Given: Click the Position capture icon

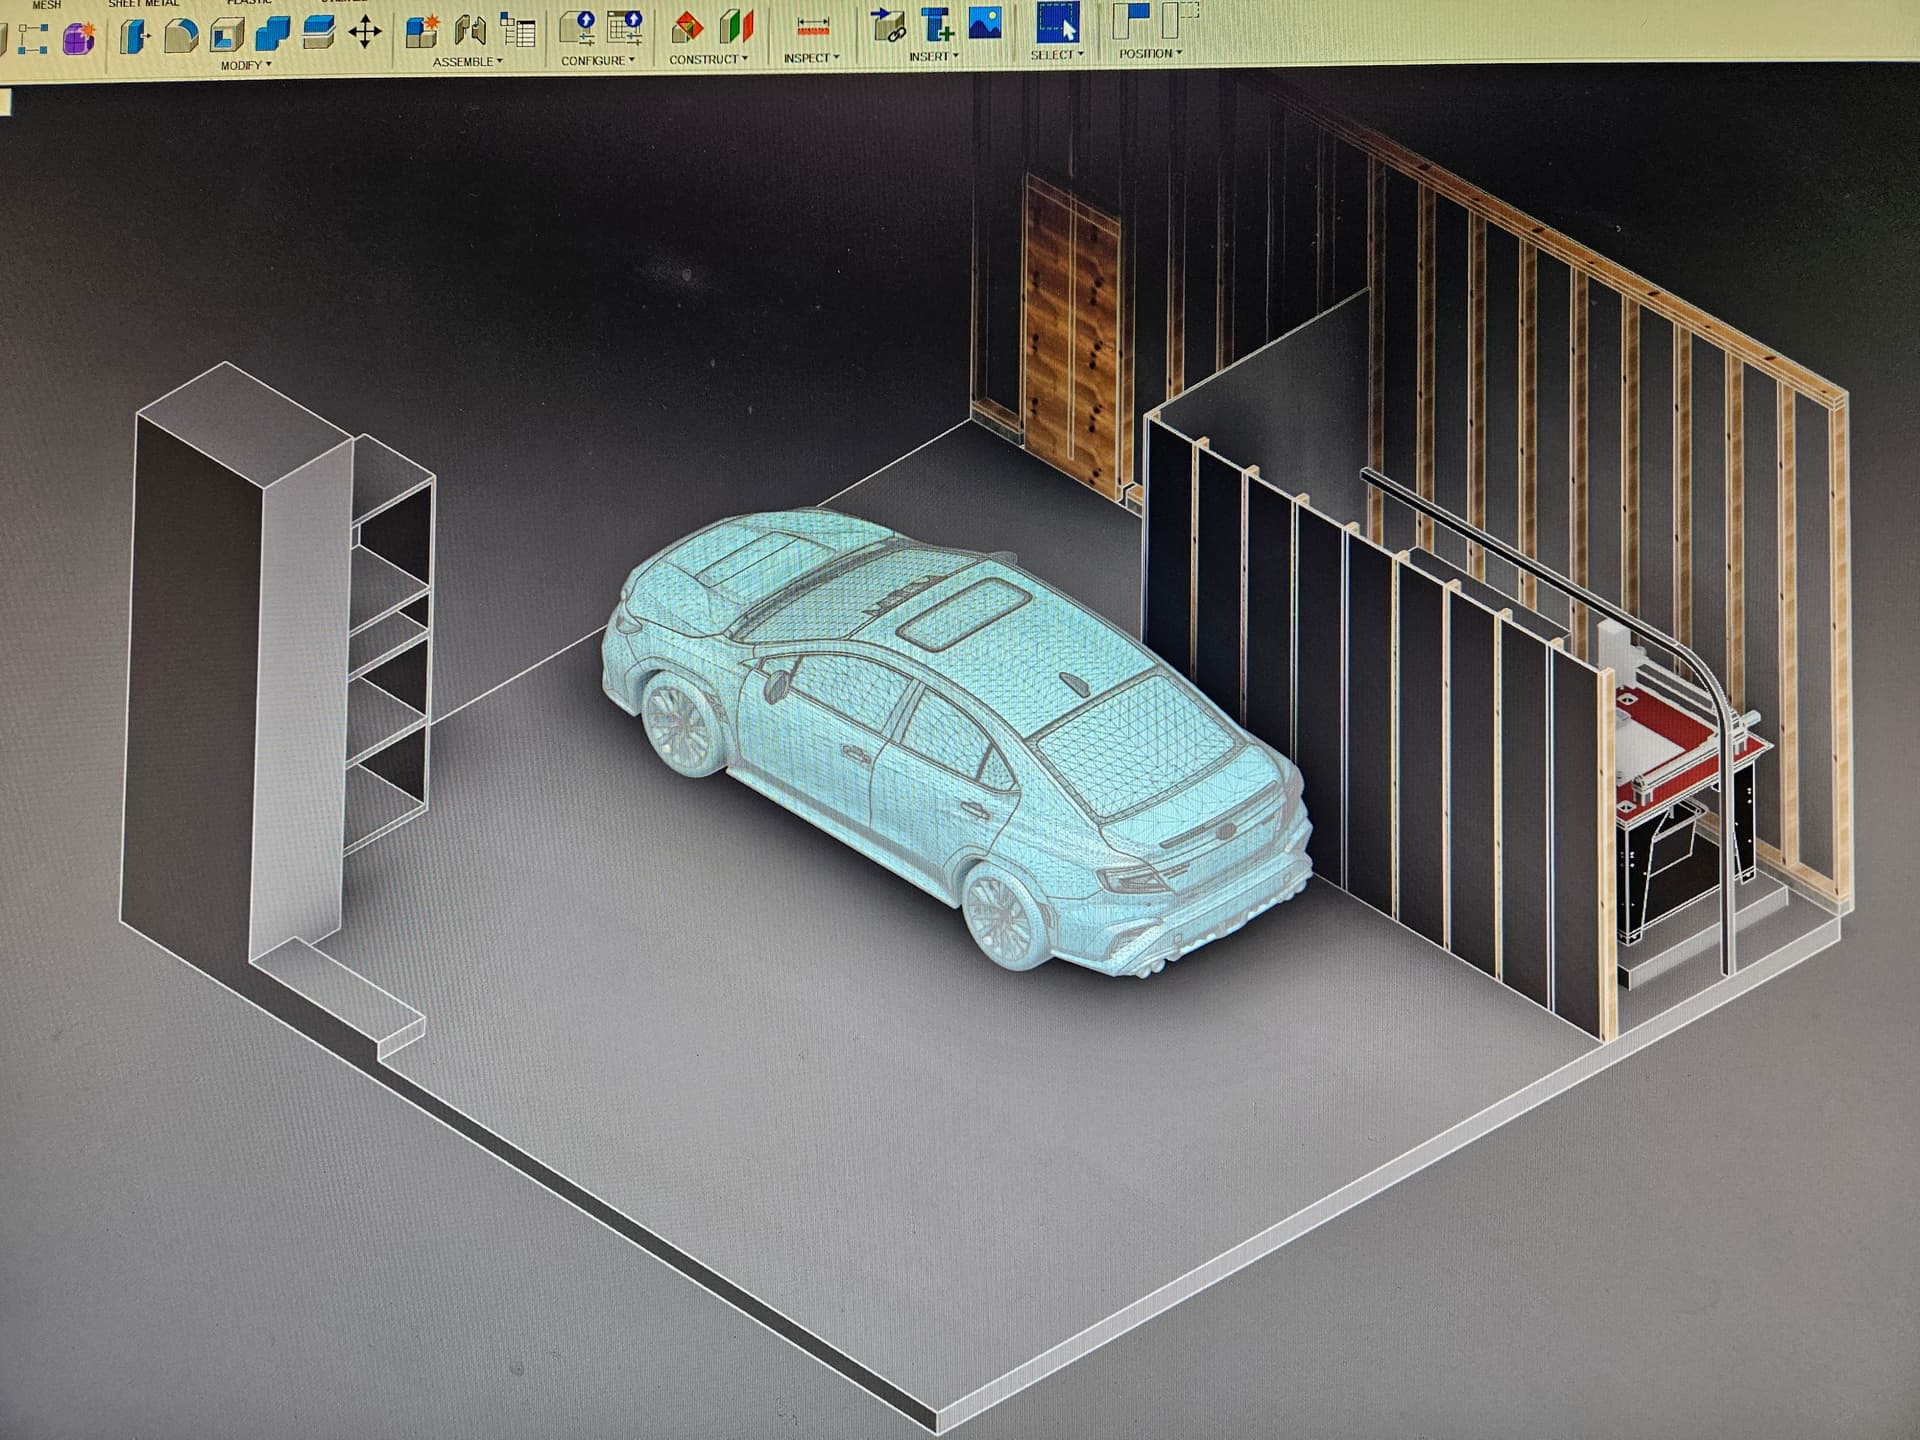Looking at the screenshot, I should 1132,20.
